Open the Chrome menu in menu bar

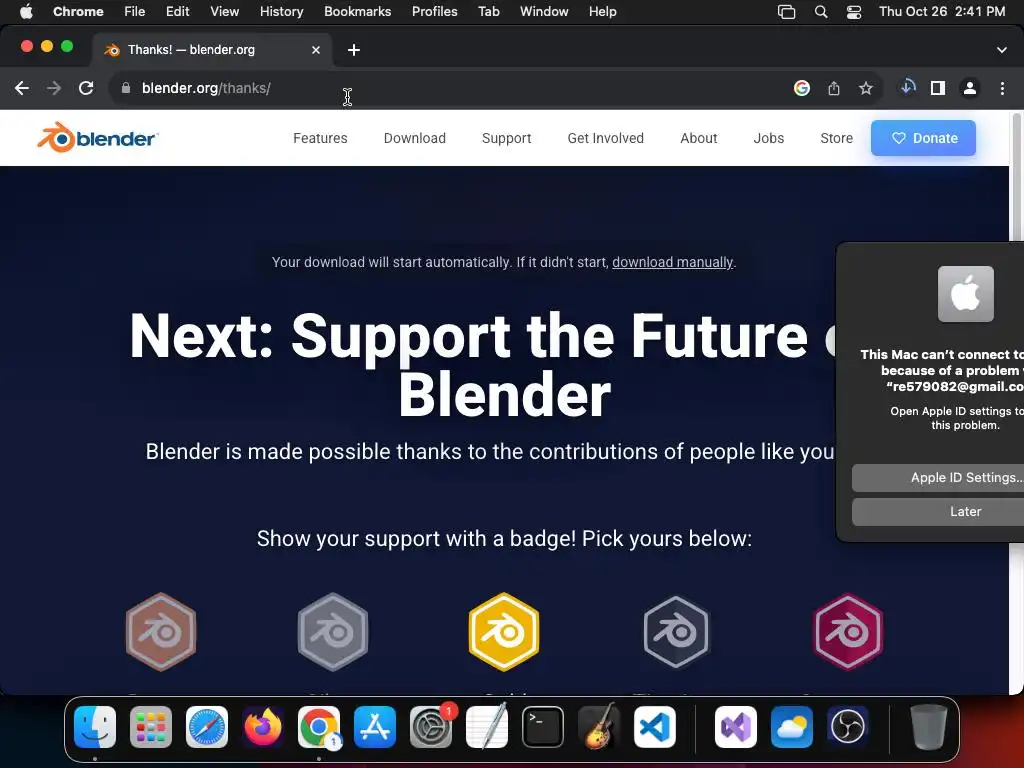point(78,12)
